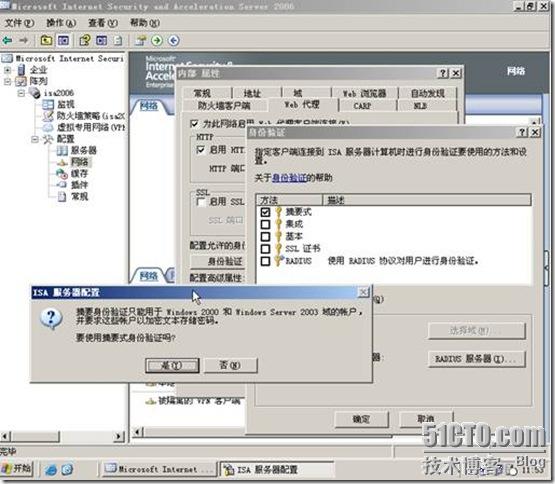
Task: Collapse the 配置 tree node
Action: (x=35, y=139)
